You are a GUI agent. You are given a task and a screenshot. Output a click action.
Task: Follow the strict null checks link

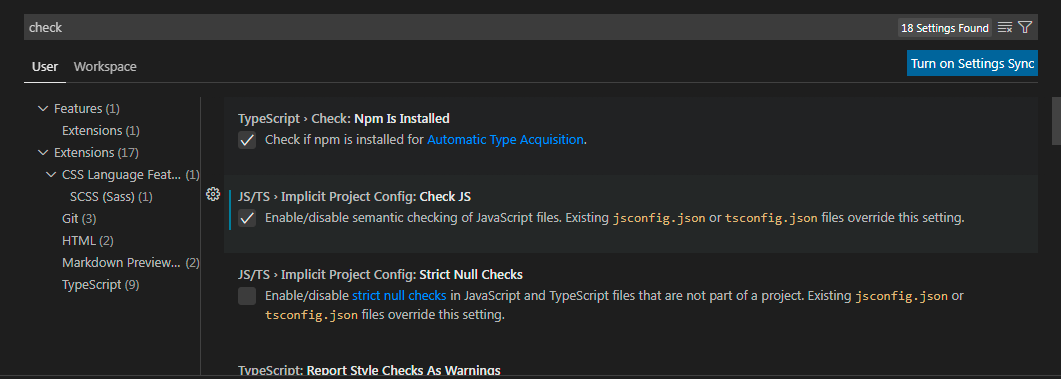[x=399, y=296]
